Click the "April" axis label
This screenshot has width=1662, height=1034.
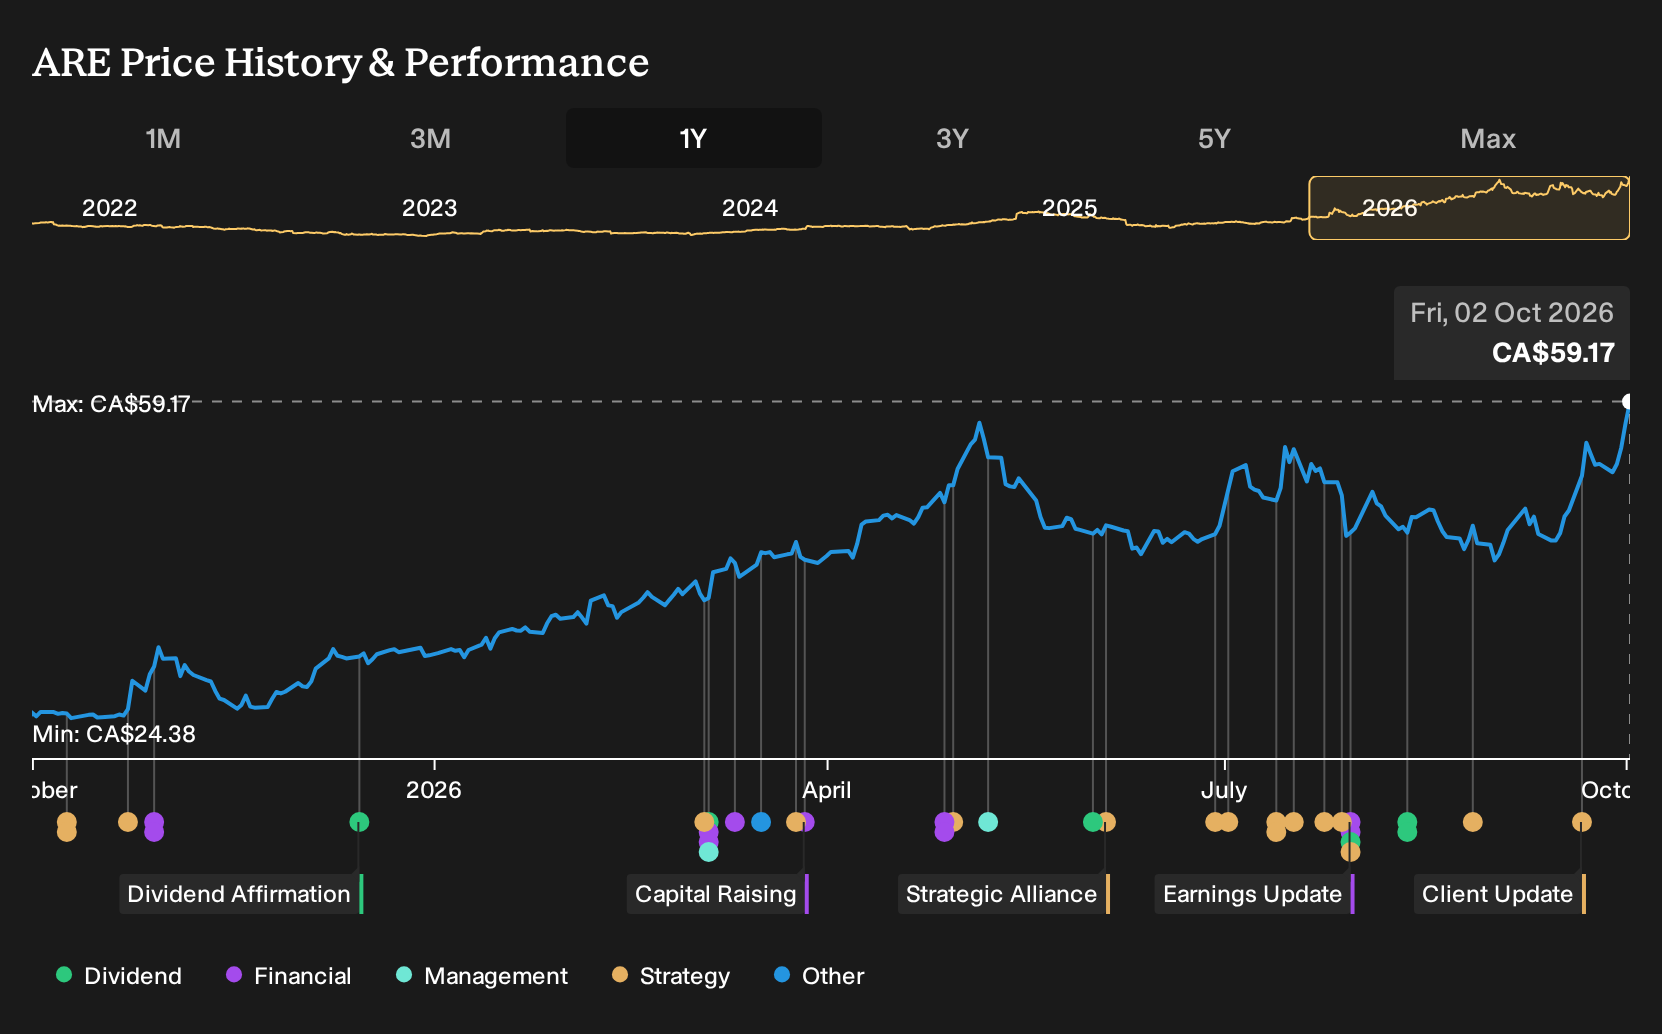coord(827,790)
